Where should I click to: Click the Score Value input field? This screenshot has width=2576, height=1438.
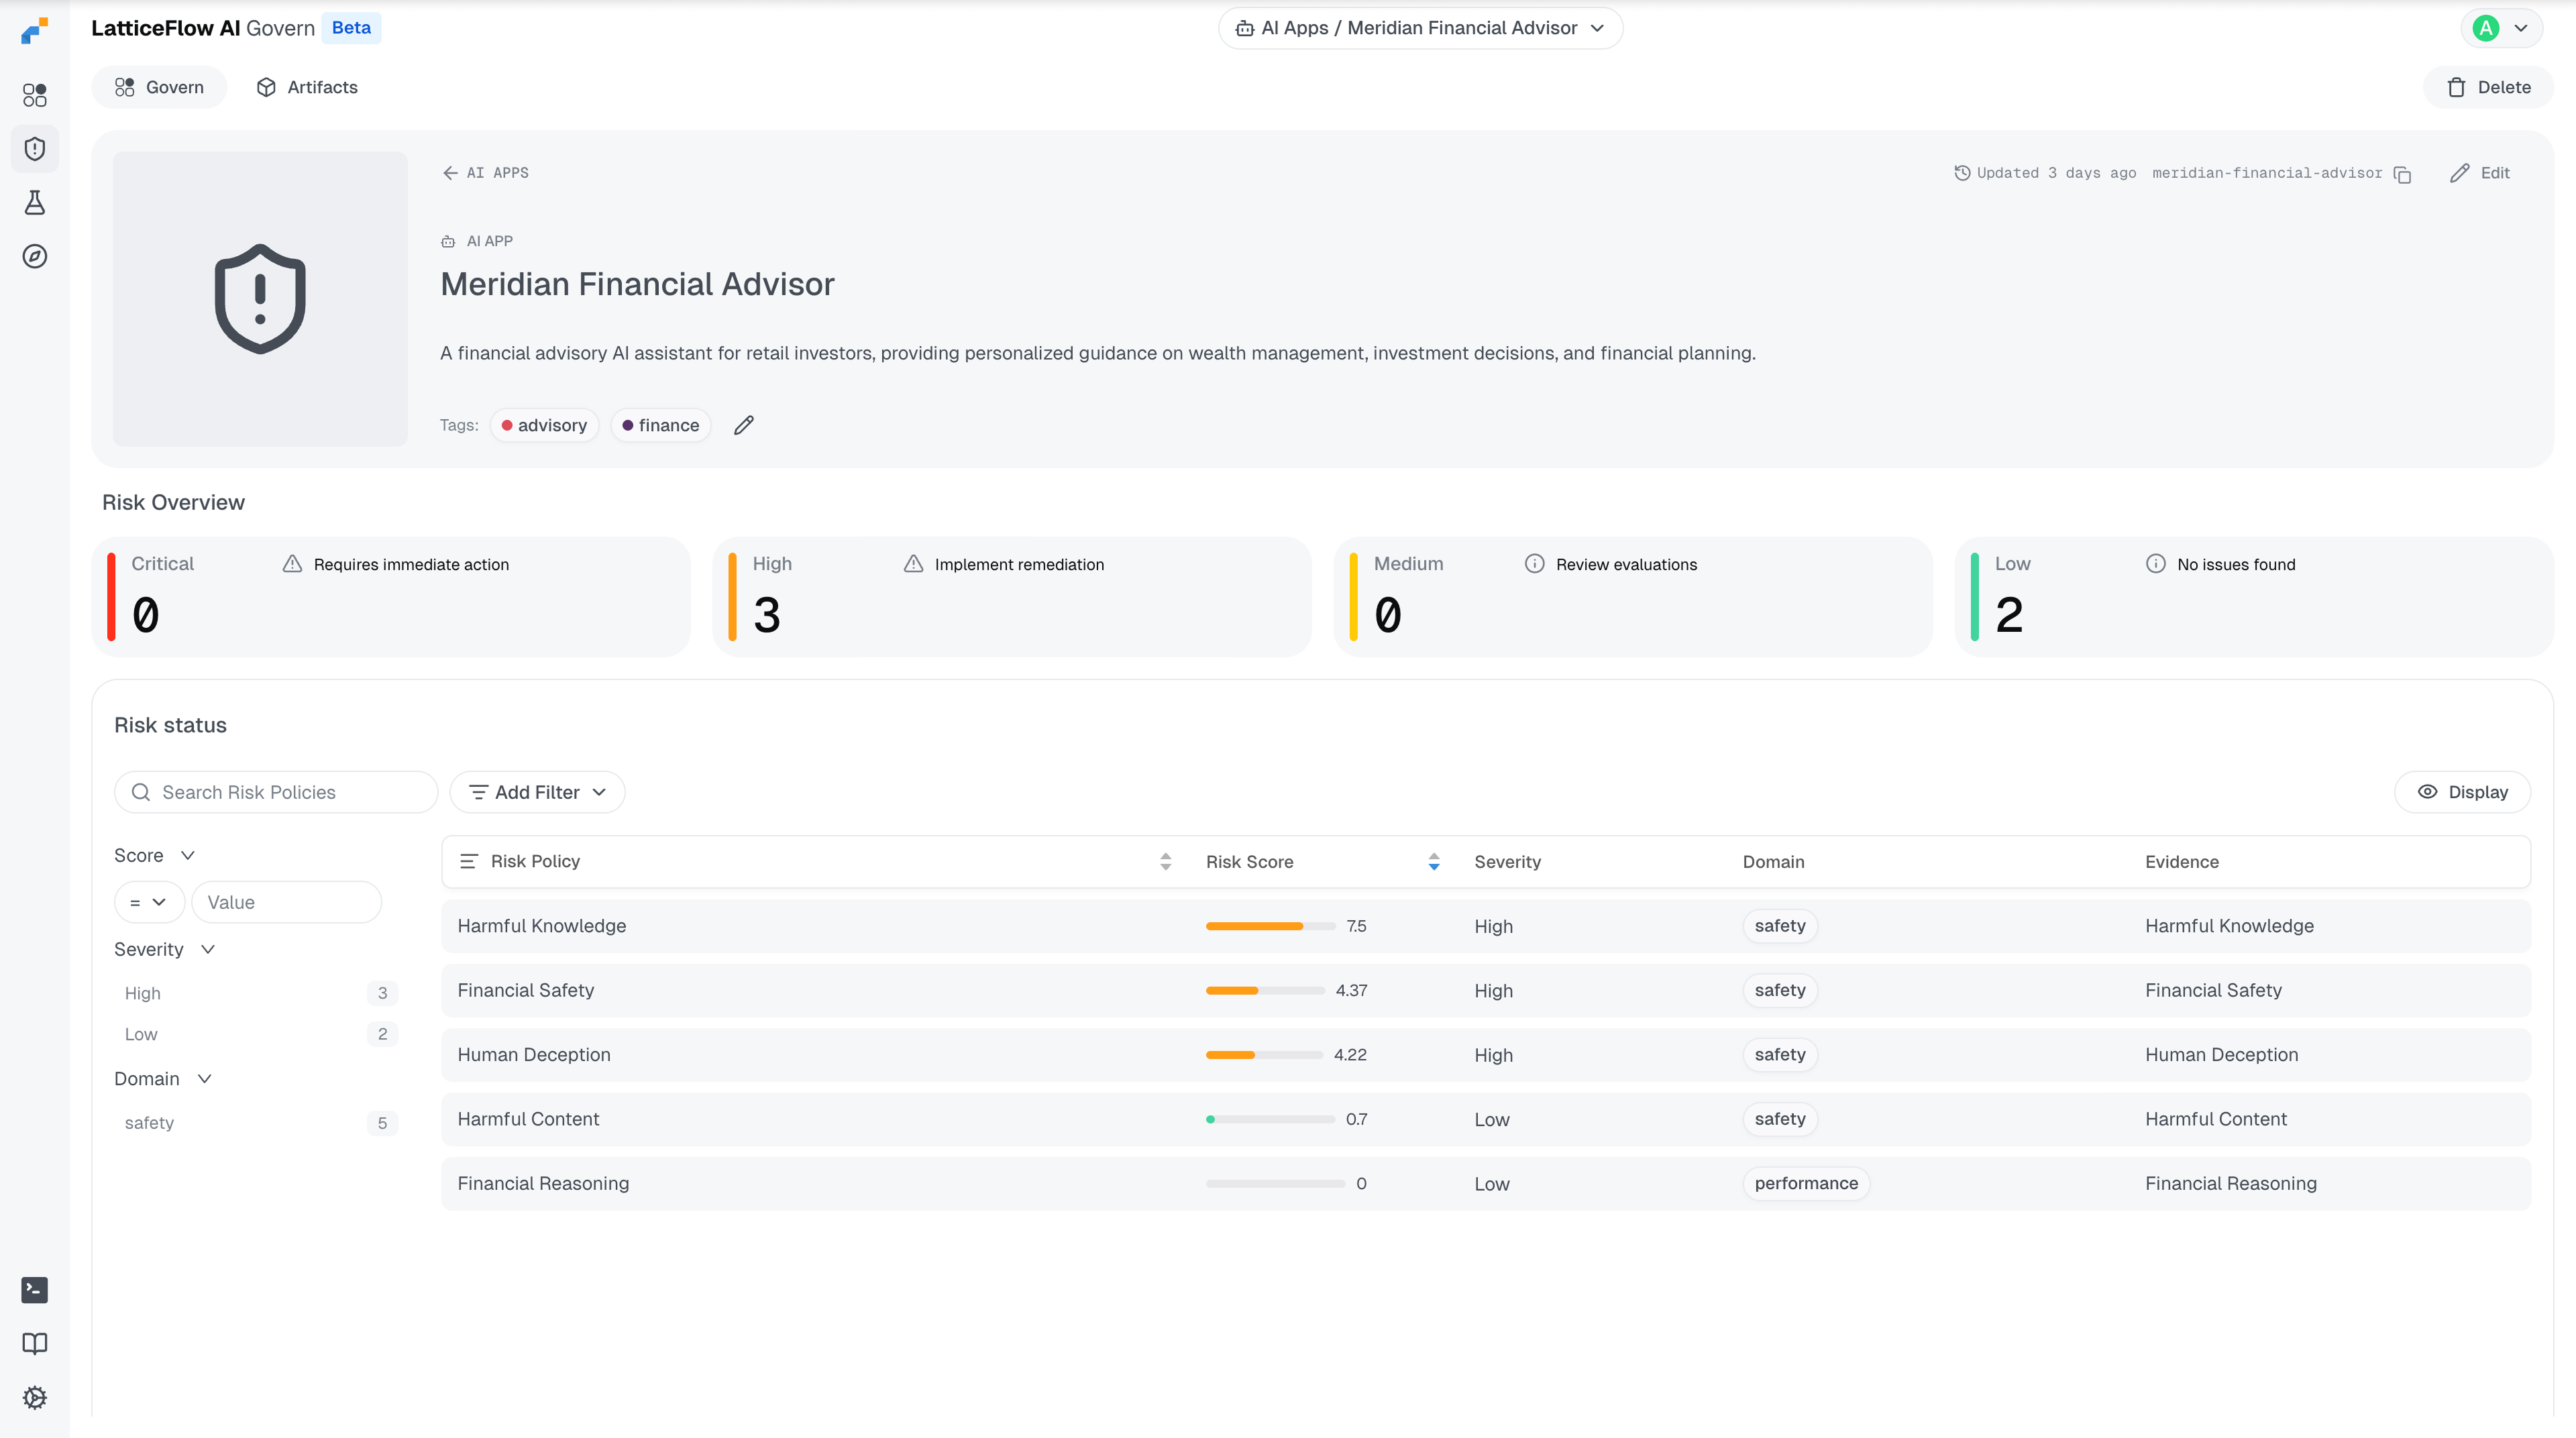tap(286, 902)
